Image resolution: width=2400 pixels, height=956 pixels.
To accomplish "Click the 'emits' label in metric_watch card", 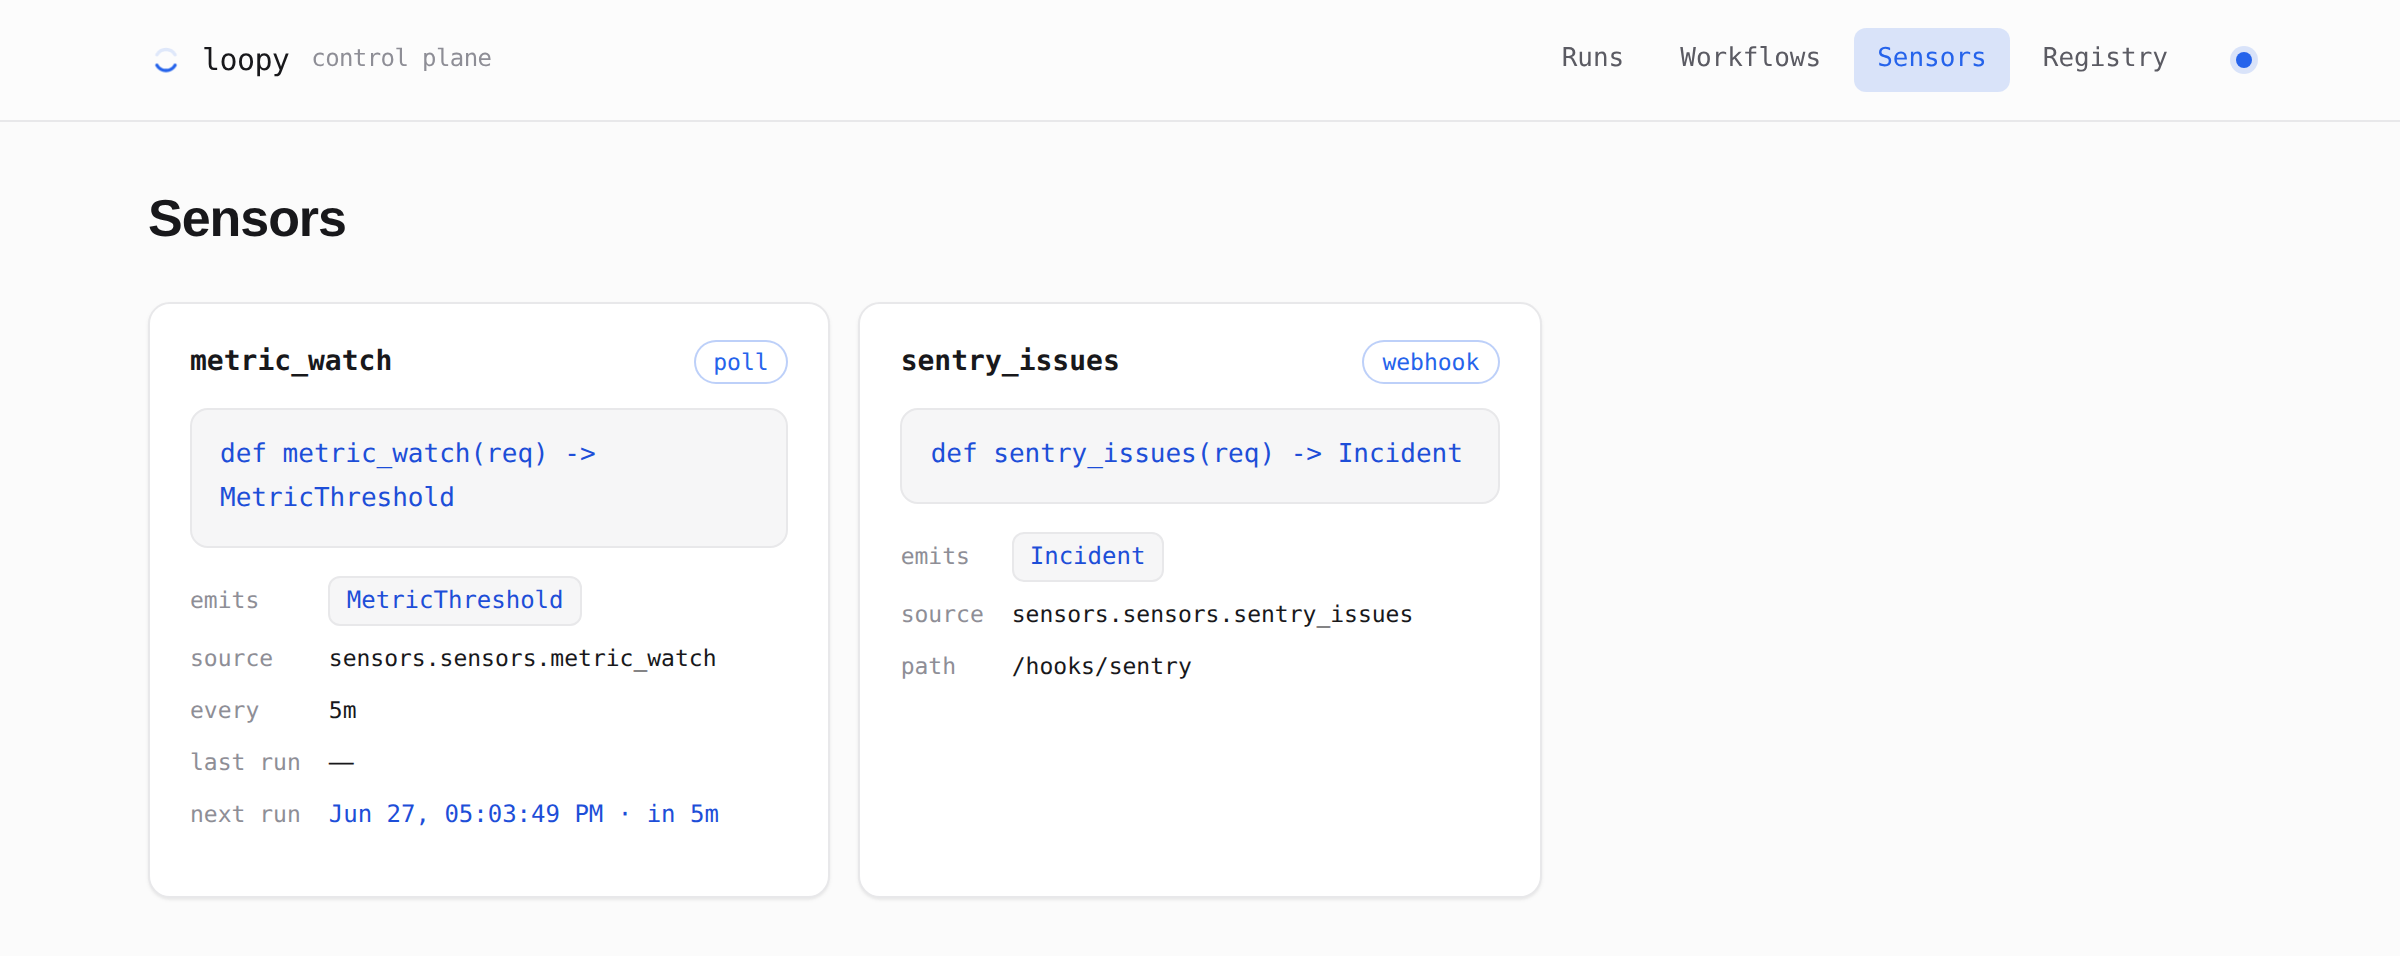I will pyautogui.click(x=224, y=600).
